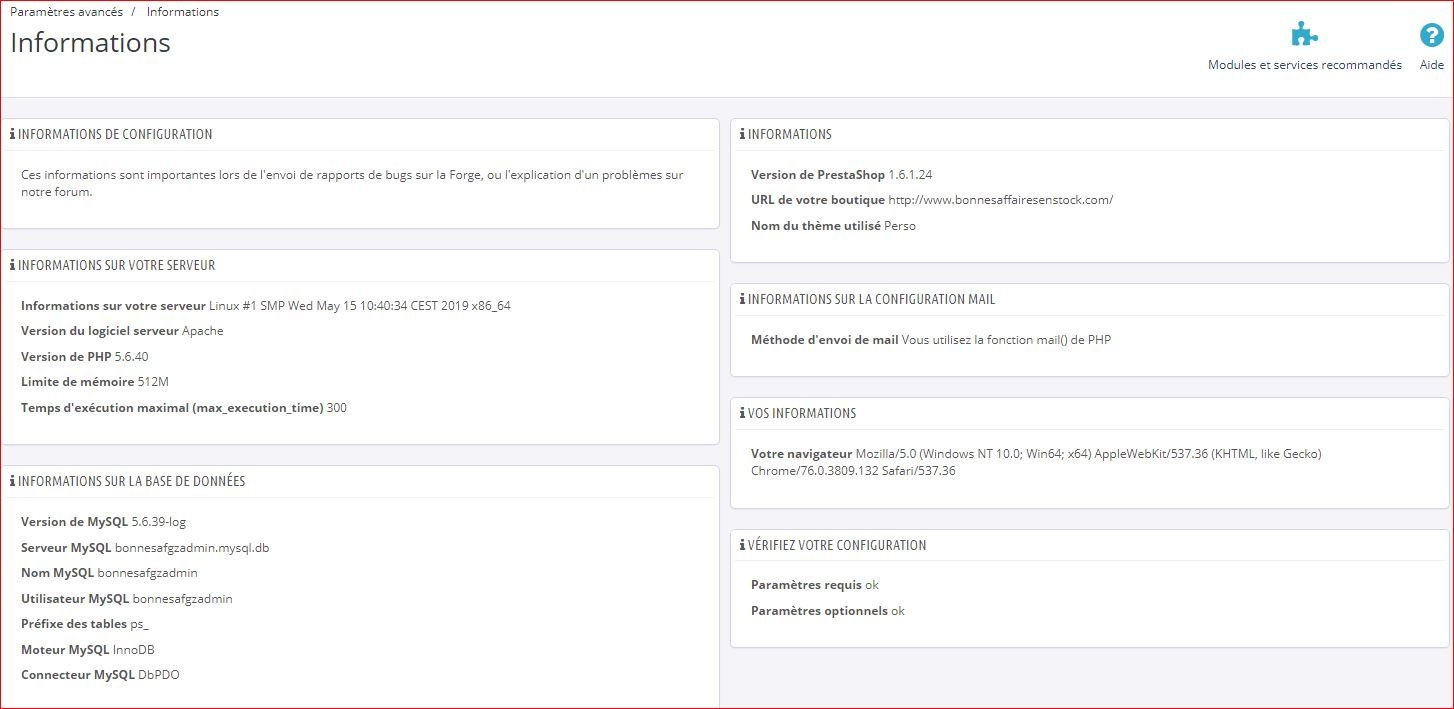Select PrestaShop version 1.6.1.24

910,174
